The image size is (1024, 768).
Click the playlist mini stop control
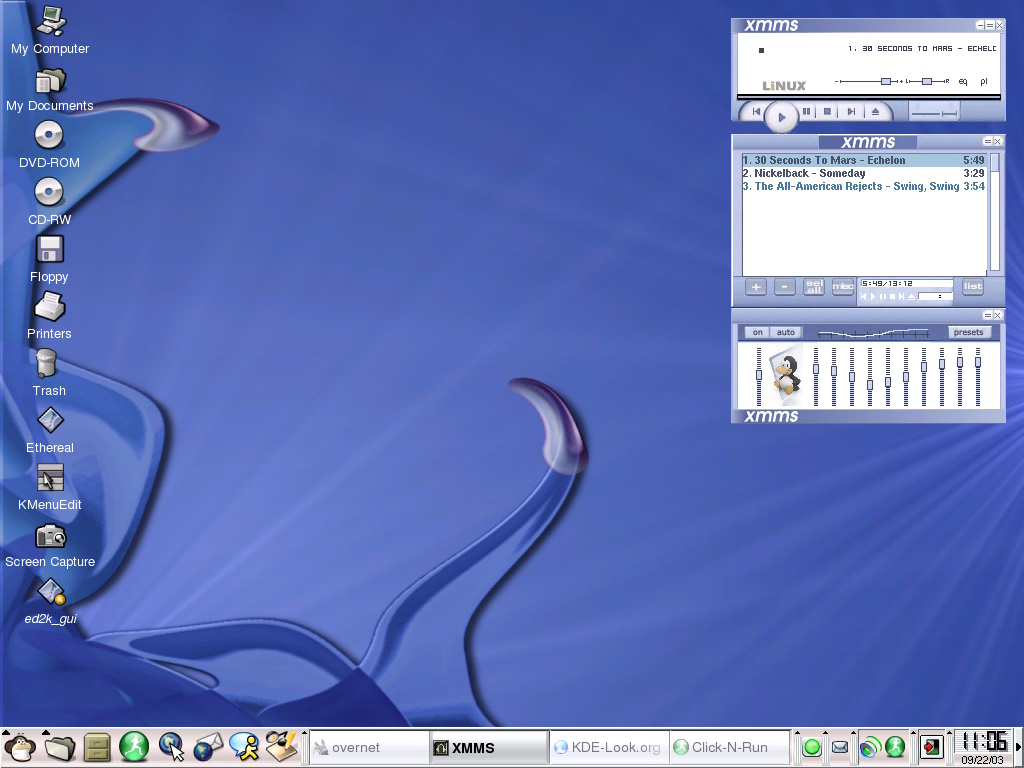893,296
